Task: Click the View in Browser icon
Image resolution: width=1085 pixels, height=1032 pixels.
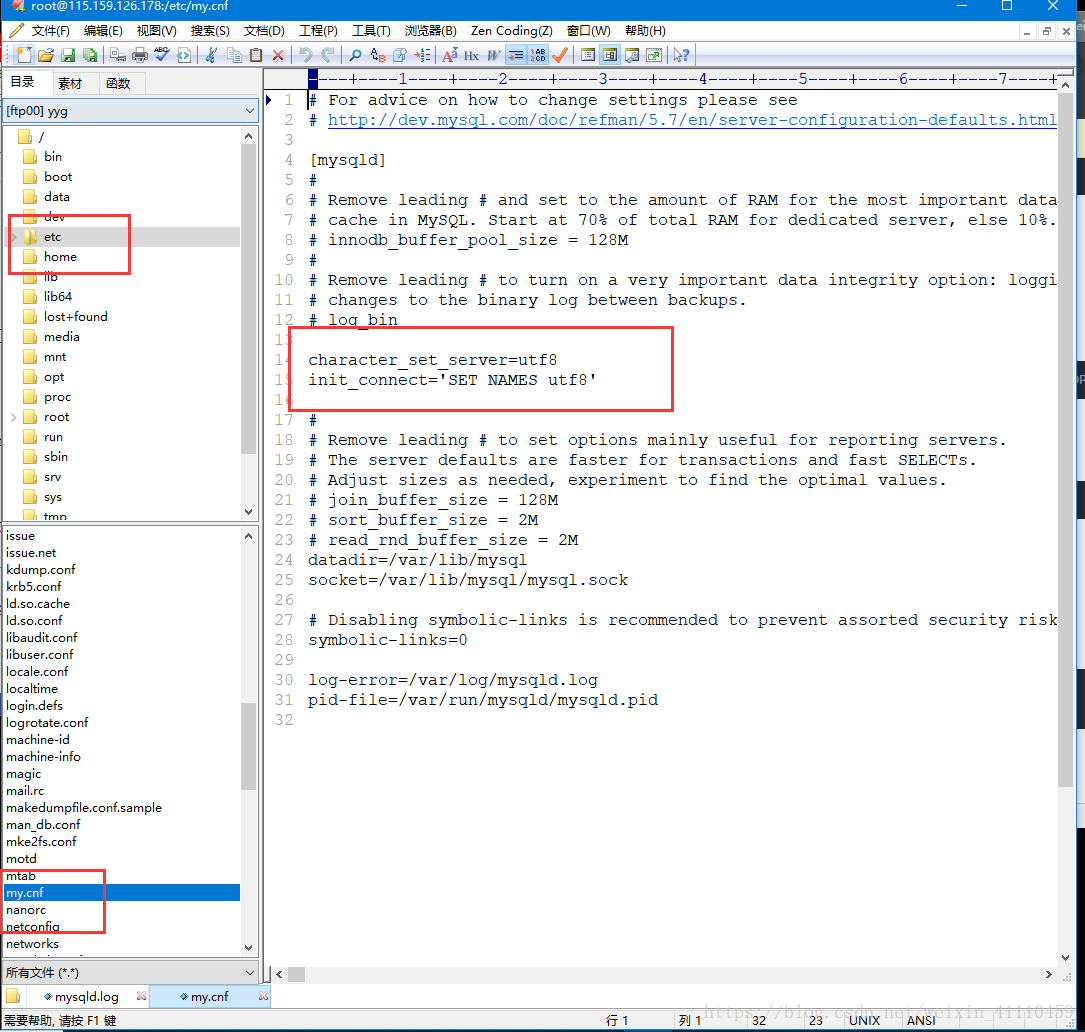Action: pyautogui.click(x=184, y=55)
